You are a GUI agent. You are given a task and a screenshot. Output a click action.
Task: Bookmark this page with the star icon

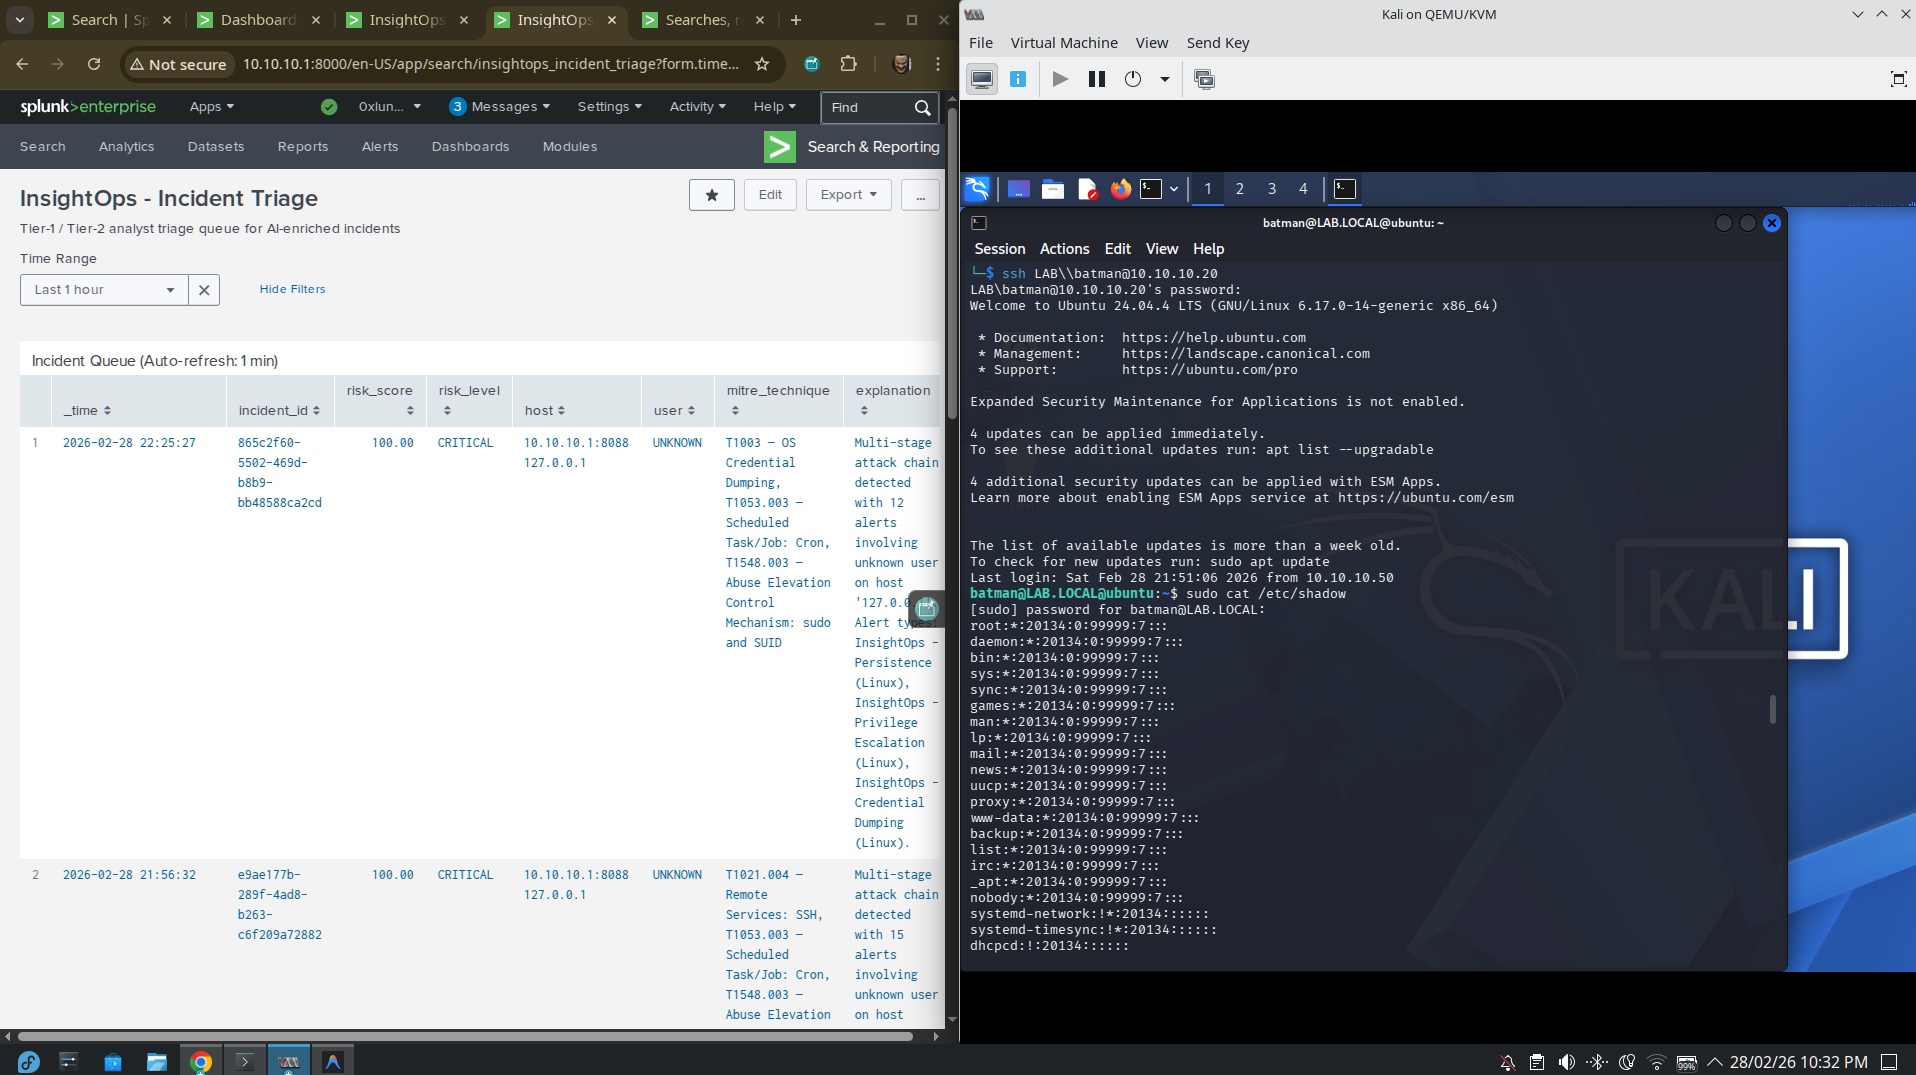click(x=762, y=64)
